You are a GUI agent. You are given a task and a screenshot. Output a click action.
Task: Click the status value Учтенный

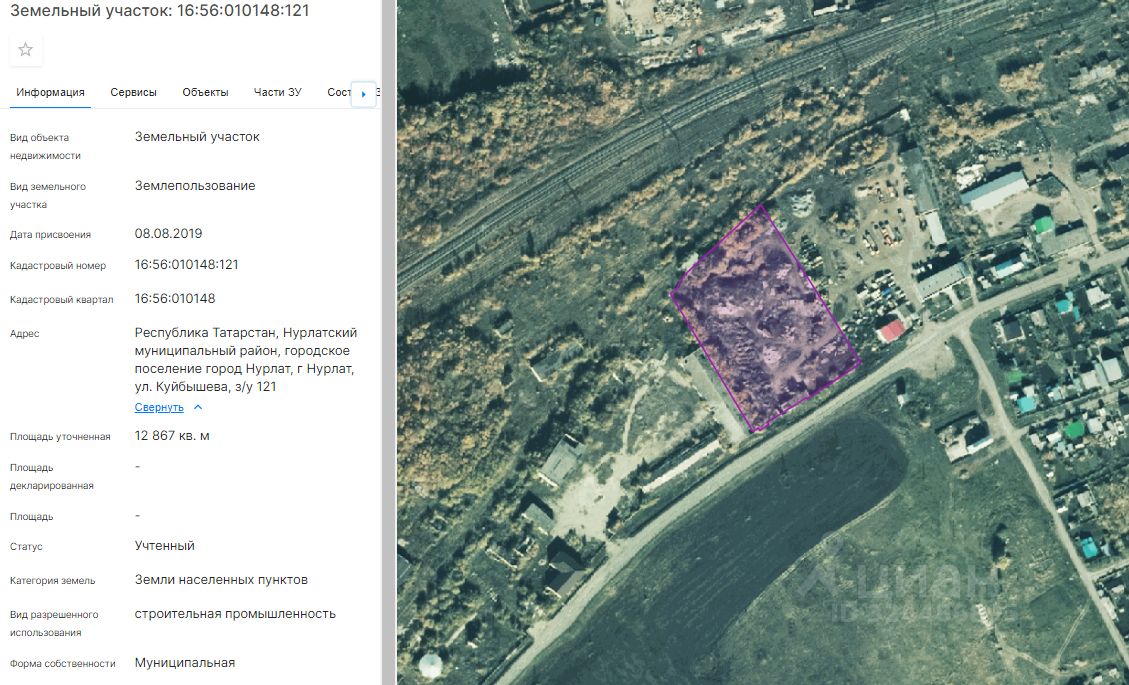click(164, 545)
